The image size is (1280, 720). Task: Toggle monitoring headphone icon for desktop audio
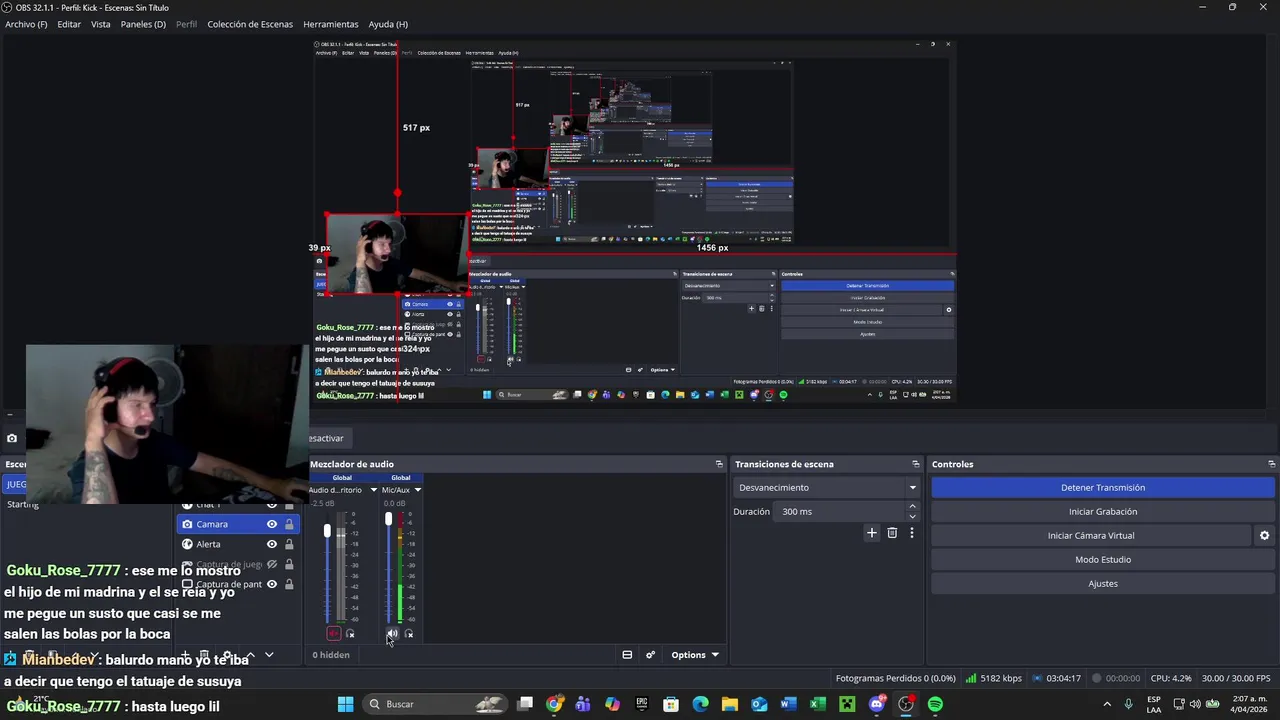coord(350,634)
